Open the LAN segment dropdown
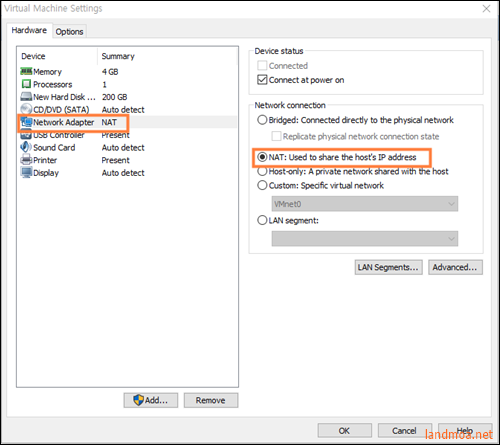 (x=365, y=239)
